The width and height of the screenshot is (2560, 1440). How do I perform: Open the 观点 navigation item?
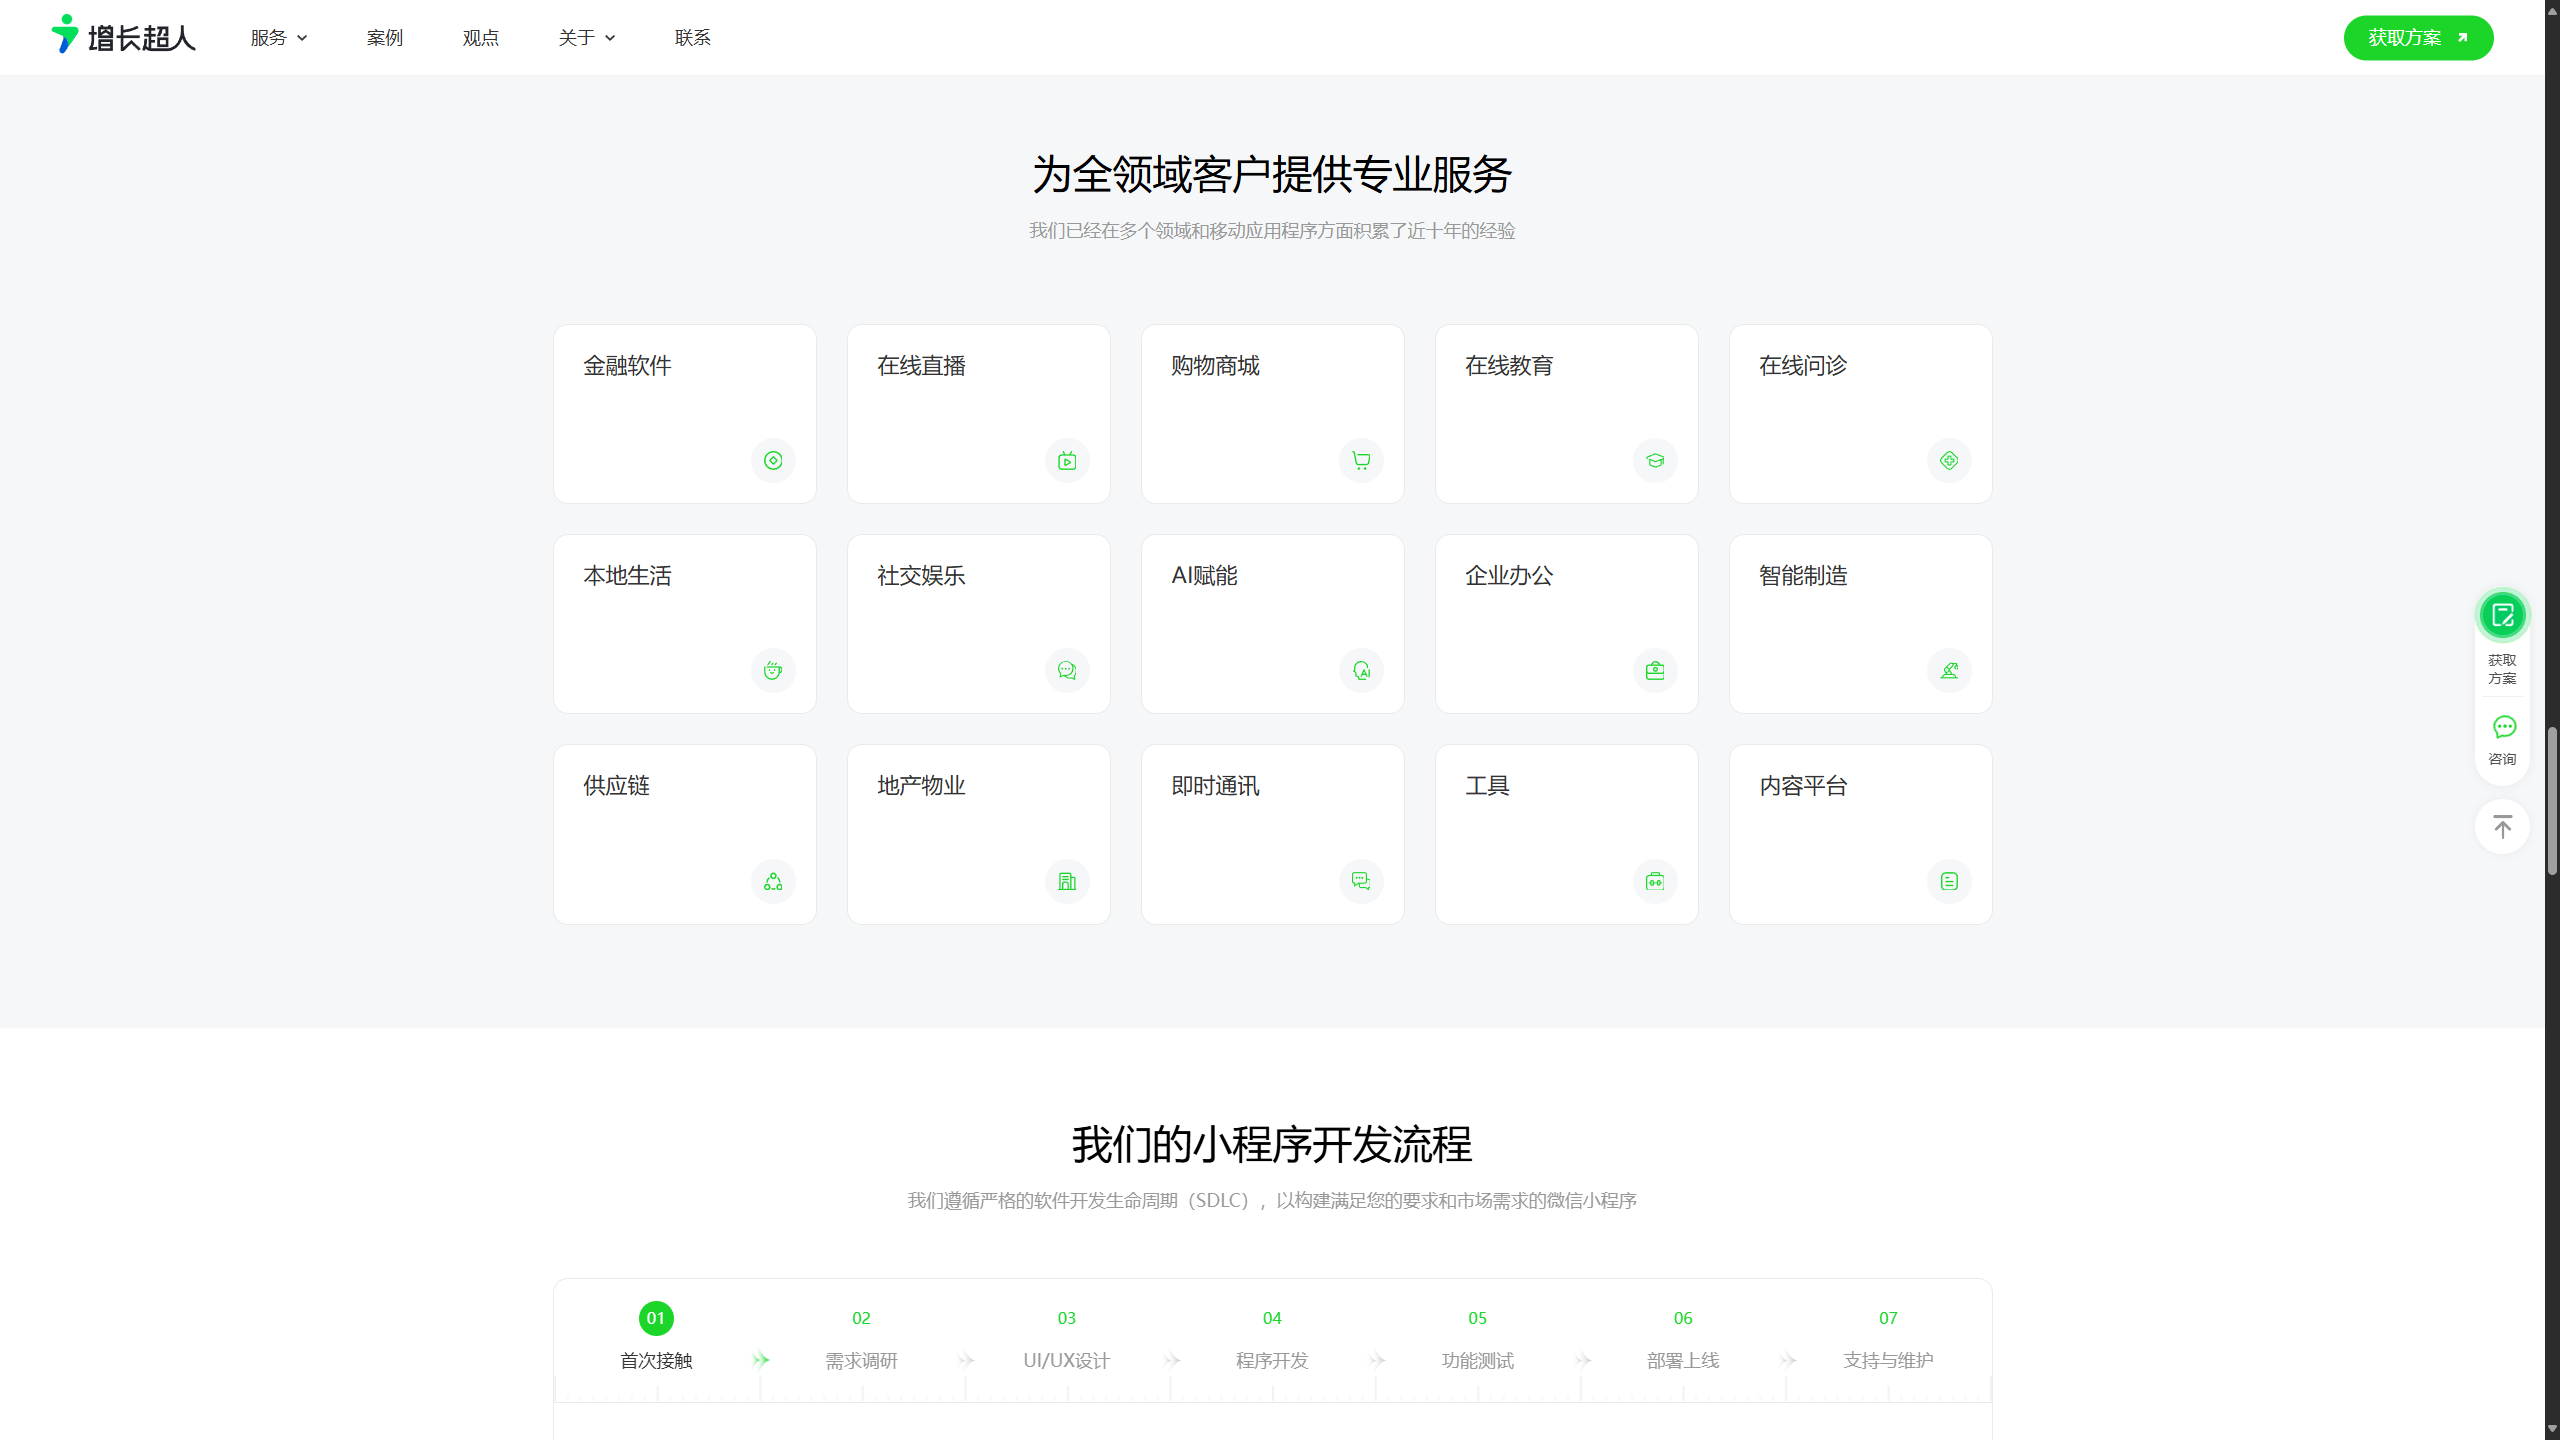(481, 38)
